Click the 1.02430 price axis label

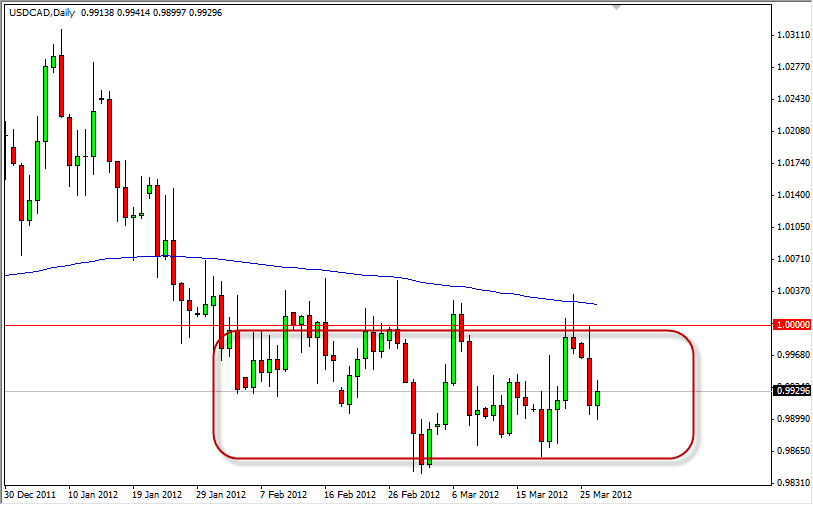point(793,99)
